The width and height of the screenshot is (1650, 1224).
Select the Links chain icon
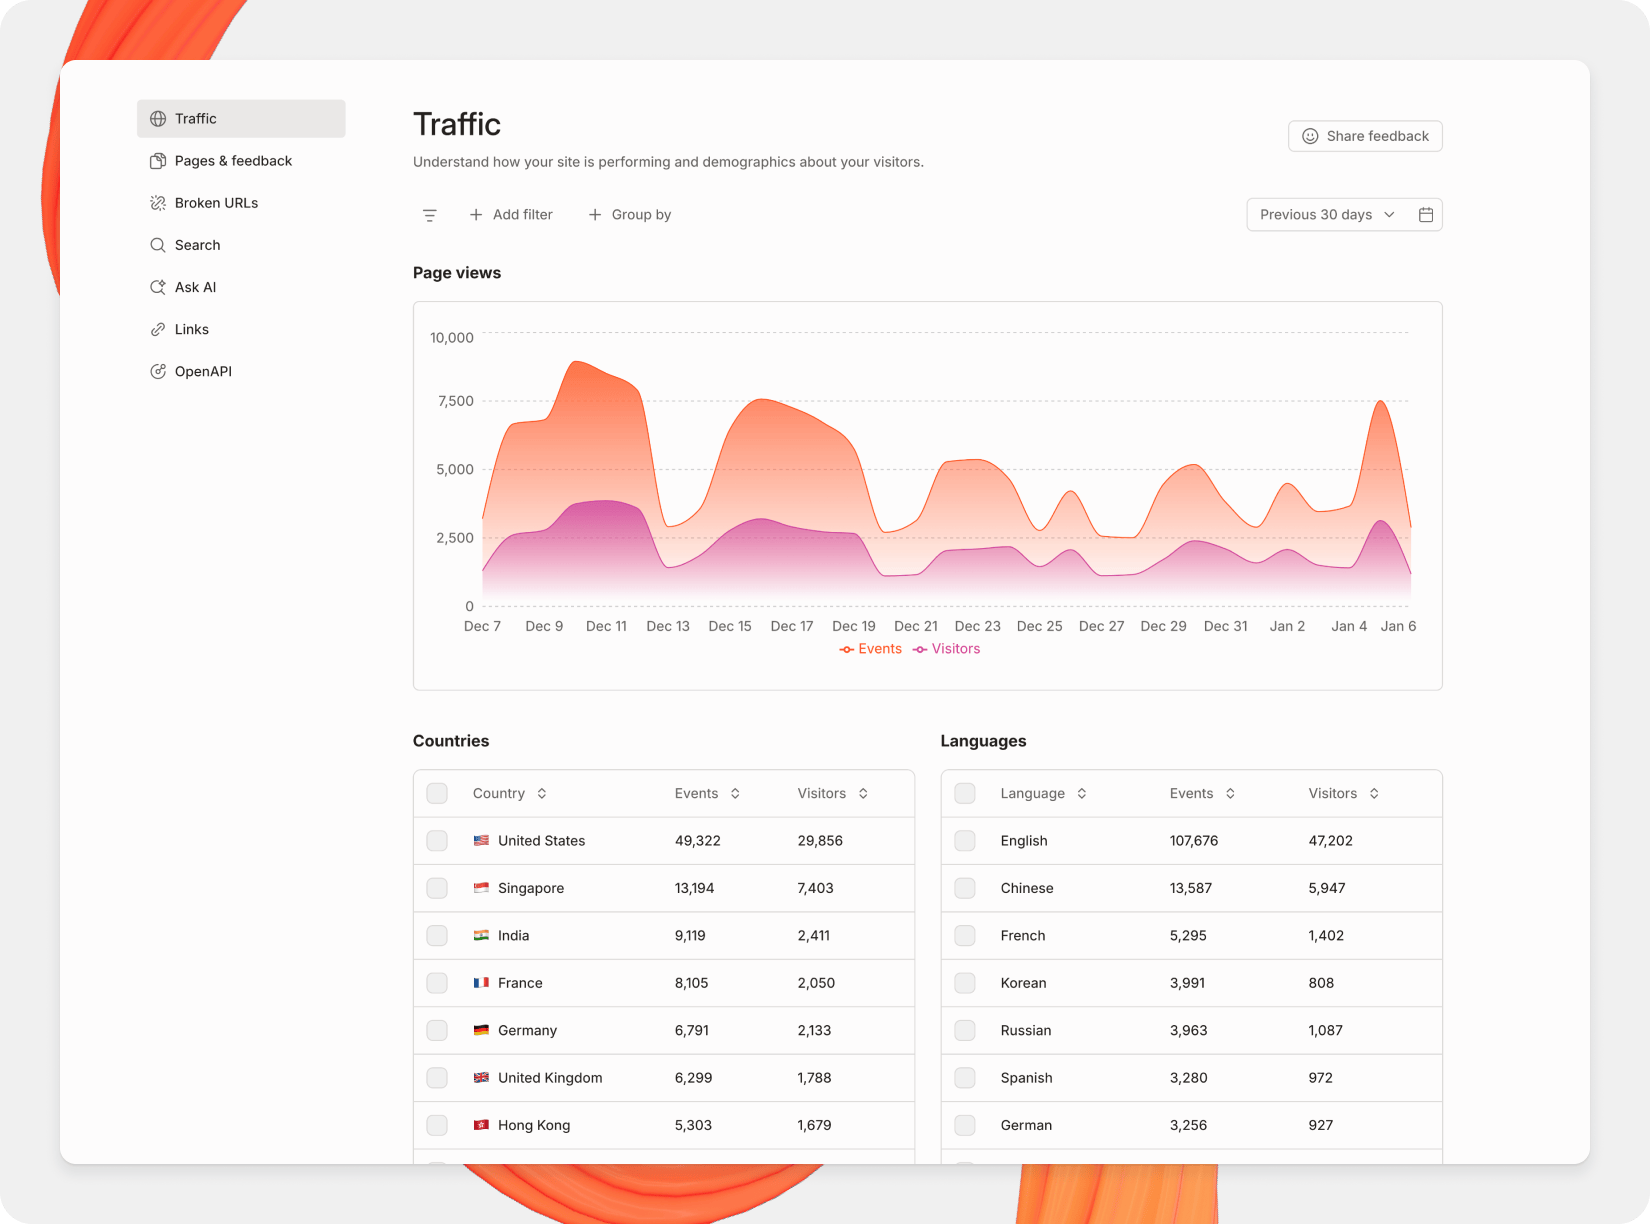(158, 329)
